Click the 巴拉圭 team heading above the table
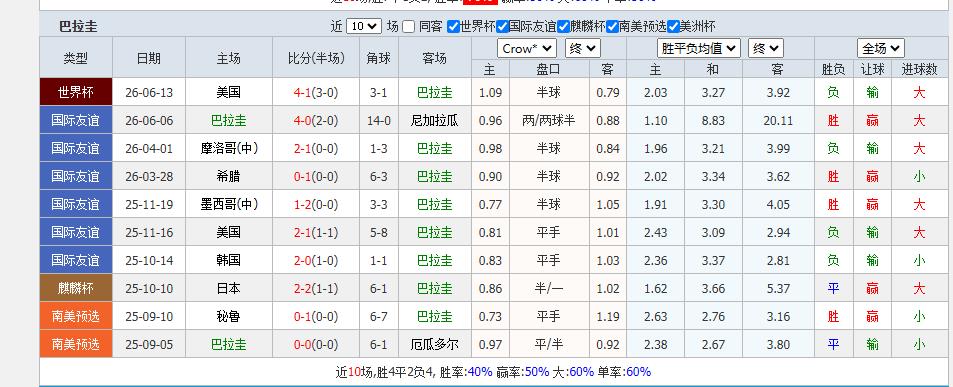This screenshot has height=387, width=953. tap(78, 27)
